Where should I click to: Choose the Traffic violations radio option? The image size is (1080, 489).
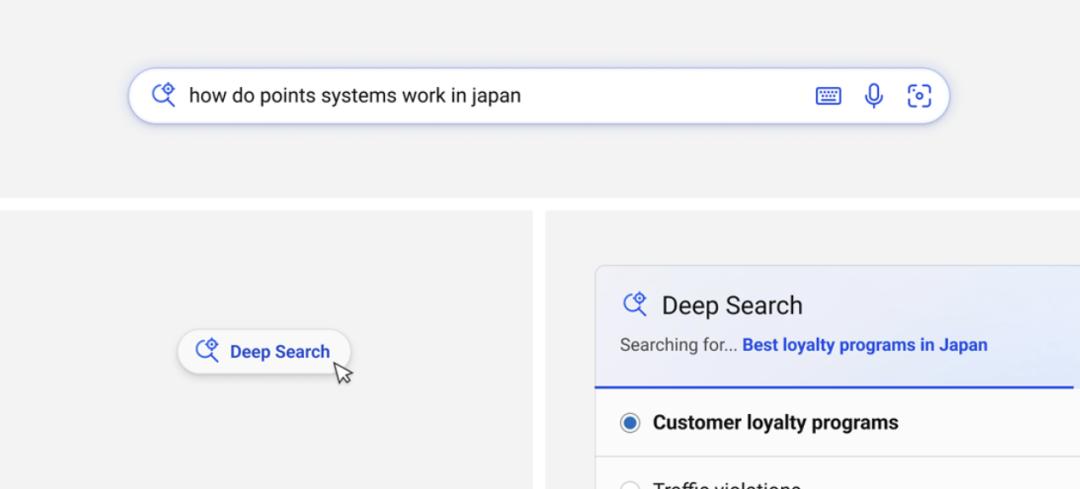coord(630,486)
